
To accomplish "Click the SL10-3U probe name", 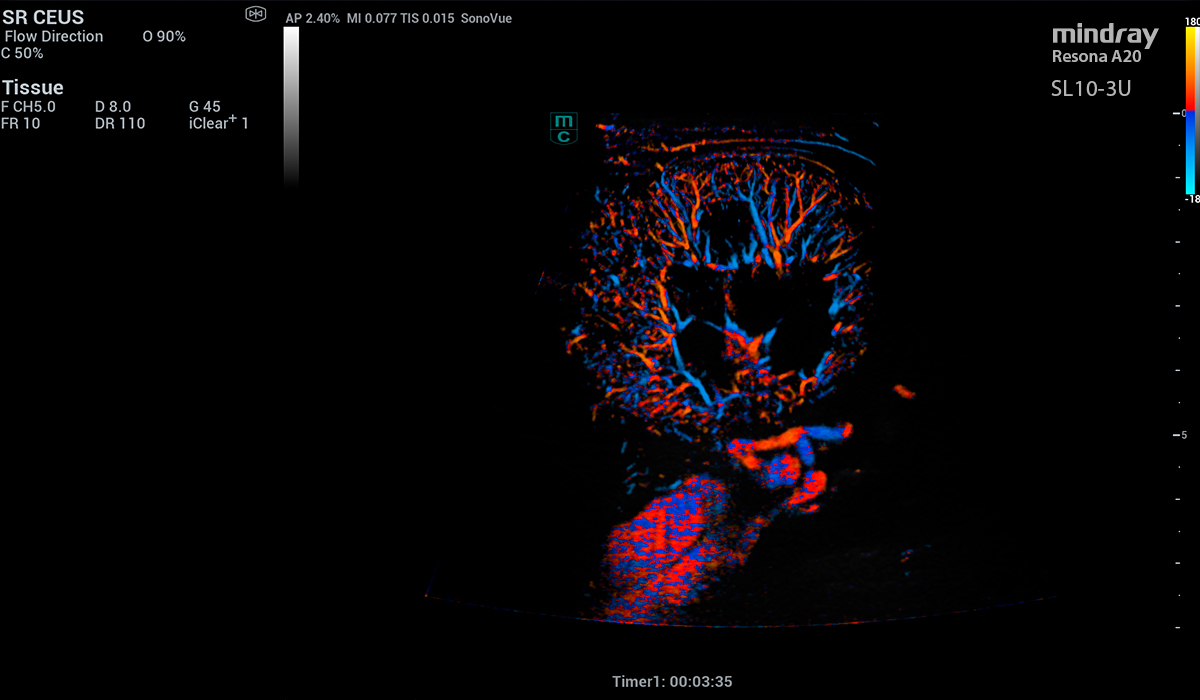I will click(x=1090, y=89).
